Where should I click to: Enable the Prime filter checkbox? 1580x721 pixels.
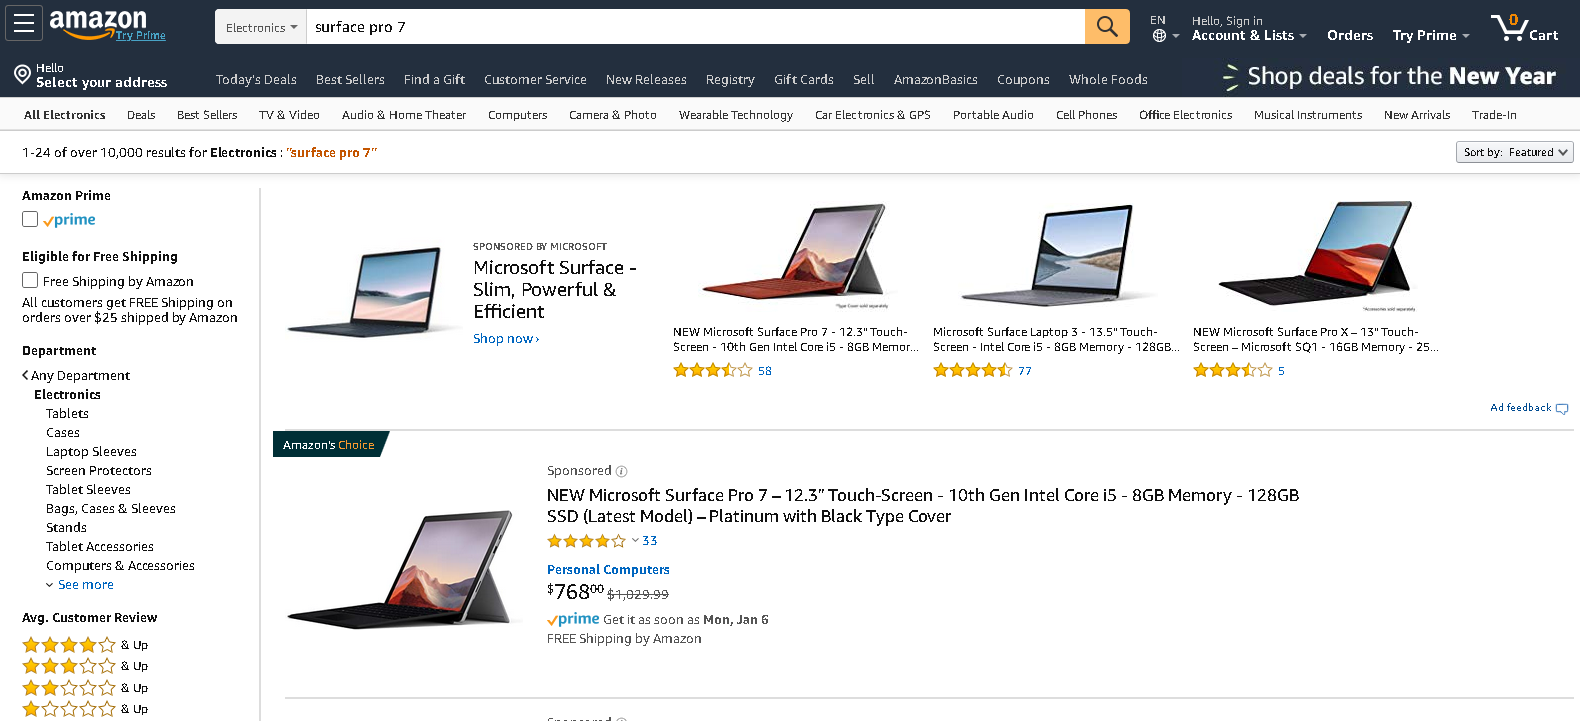point(30,219)
